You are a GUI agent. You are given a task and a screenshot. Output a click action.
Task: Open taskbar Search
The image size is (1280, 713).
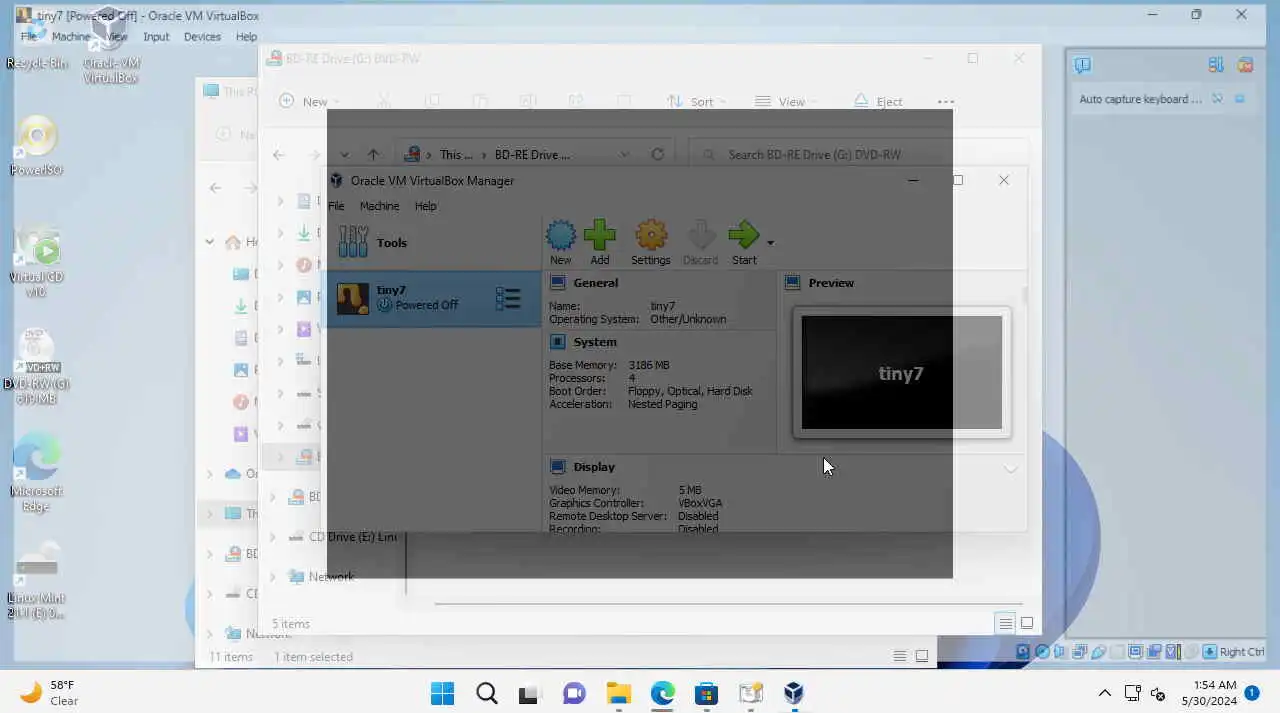coord(487,693)
